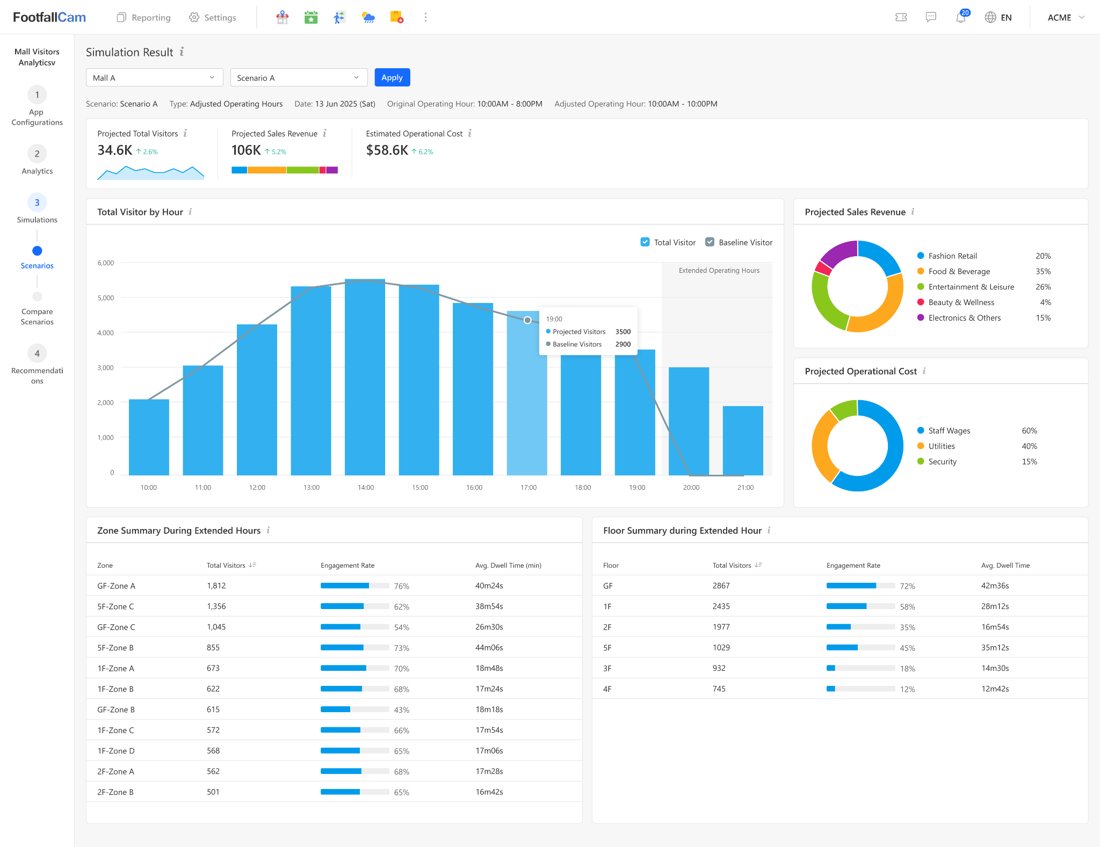The image size is (1100, 847).
Task: Open the store location map icon
Action: click(282, 18)
